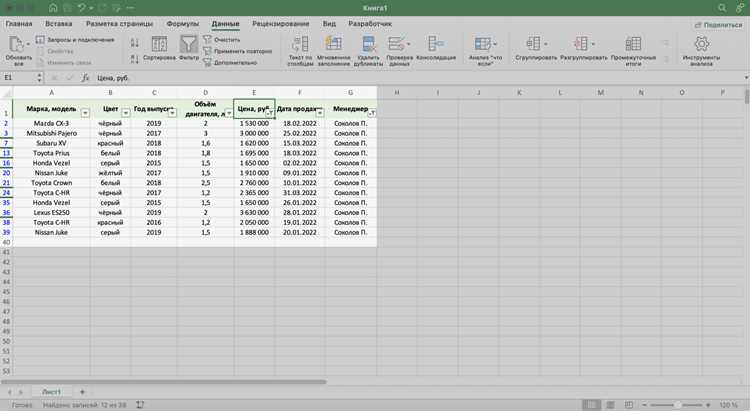Click the horizontal scrollbar thumb
This screenshot has height=411, width=750.
pyautogui.click(x=164, y=381)
